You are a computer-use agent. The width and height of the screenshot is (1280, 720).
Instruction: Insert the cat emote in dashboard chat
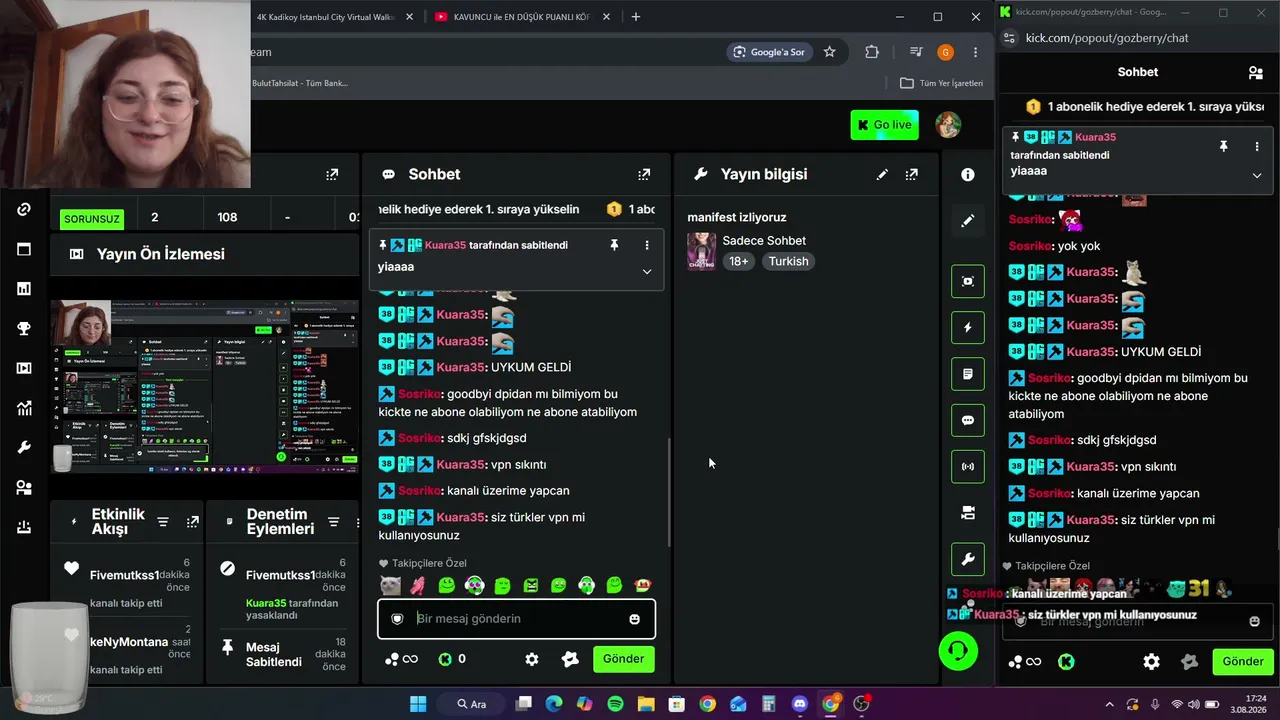pos(390,586)
